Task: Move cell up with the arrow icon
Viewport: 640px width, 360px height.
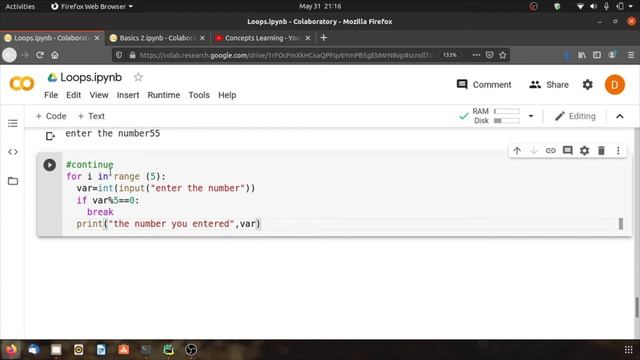Action: point(517,151)
